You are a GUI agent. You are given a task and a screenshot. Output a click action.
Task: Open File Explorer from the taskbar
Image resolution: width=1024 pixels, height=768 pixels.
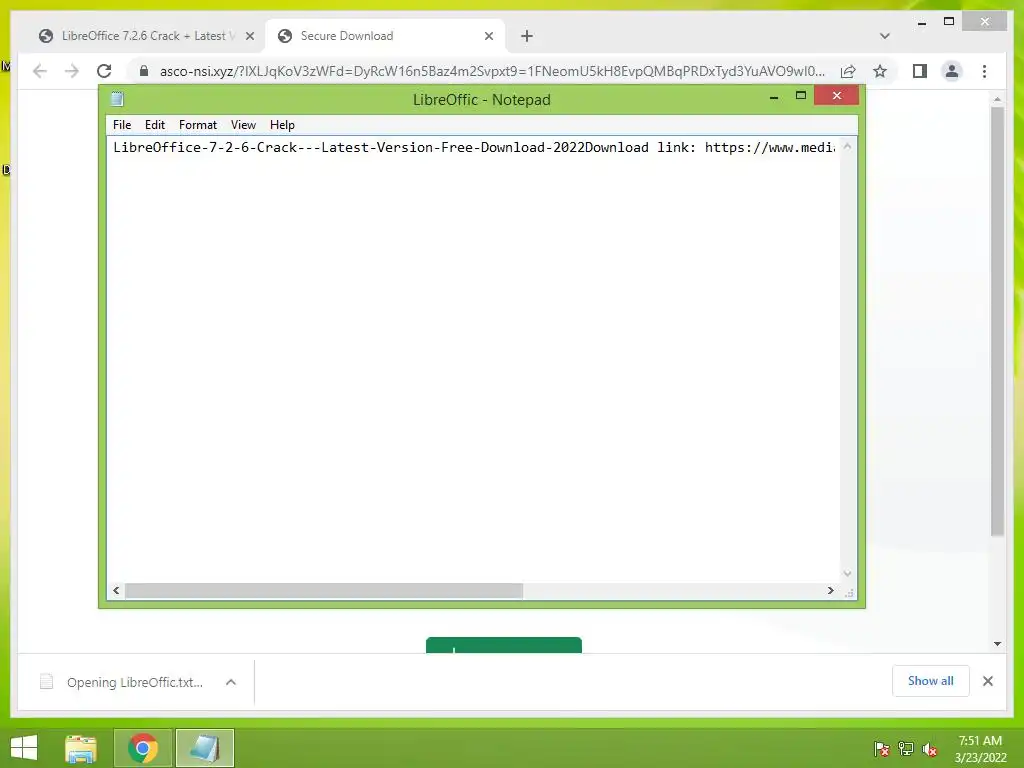coord(81,748)
